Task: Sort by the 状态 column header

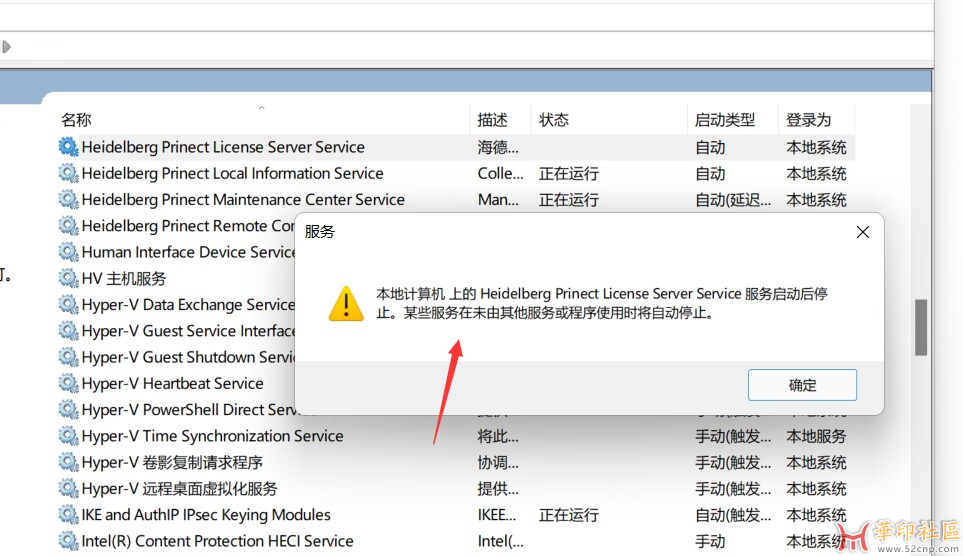Action: [x=554, y=120]
